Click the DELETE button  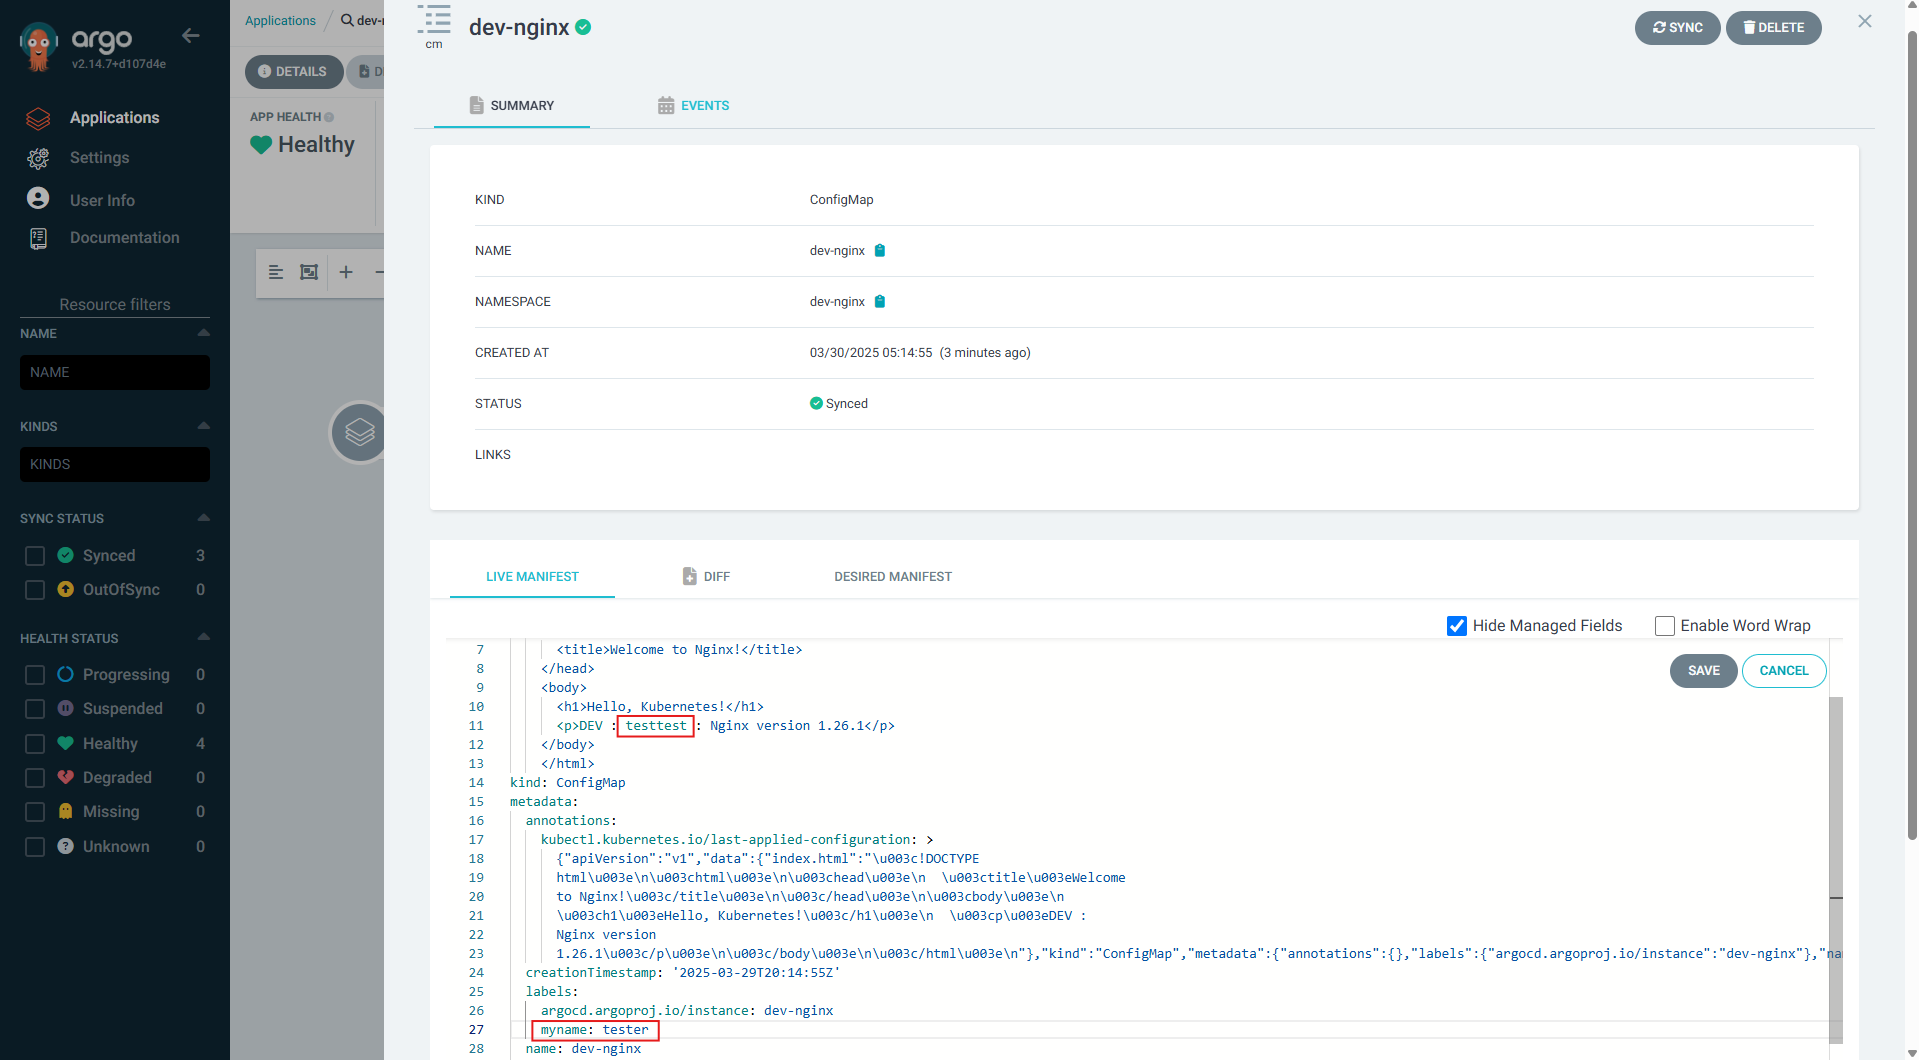1773,28
